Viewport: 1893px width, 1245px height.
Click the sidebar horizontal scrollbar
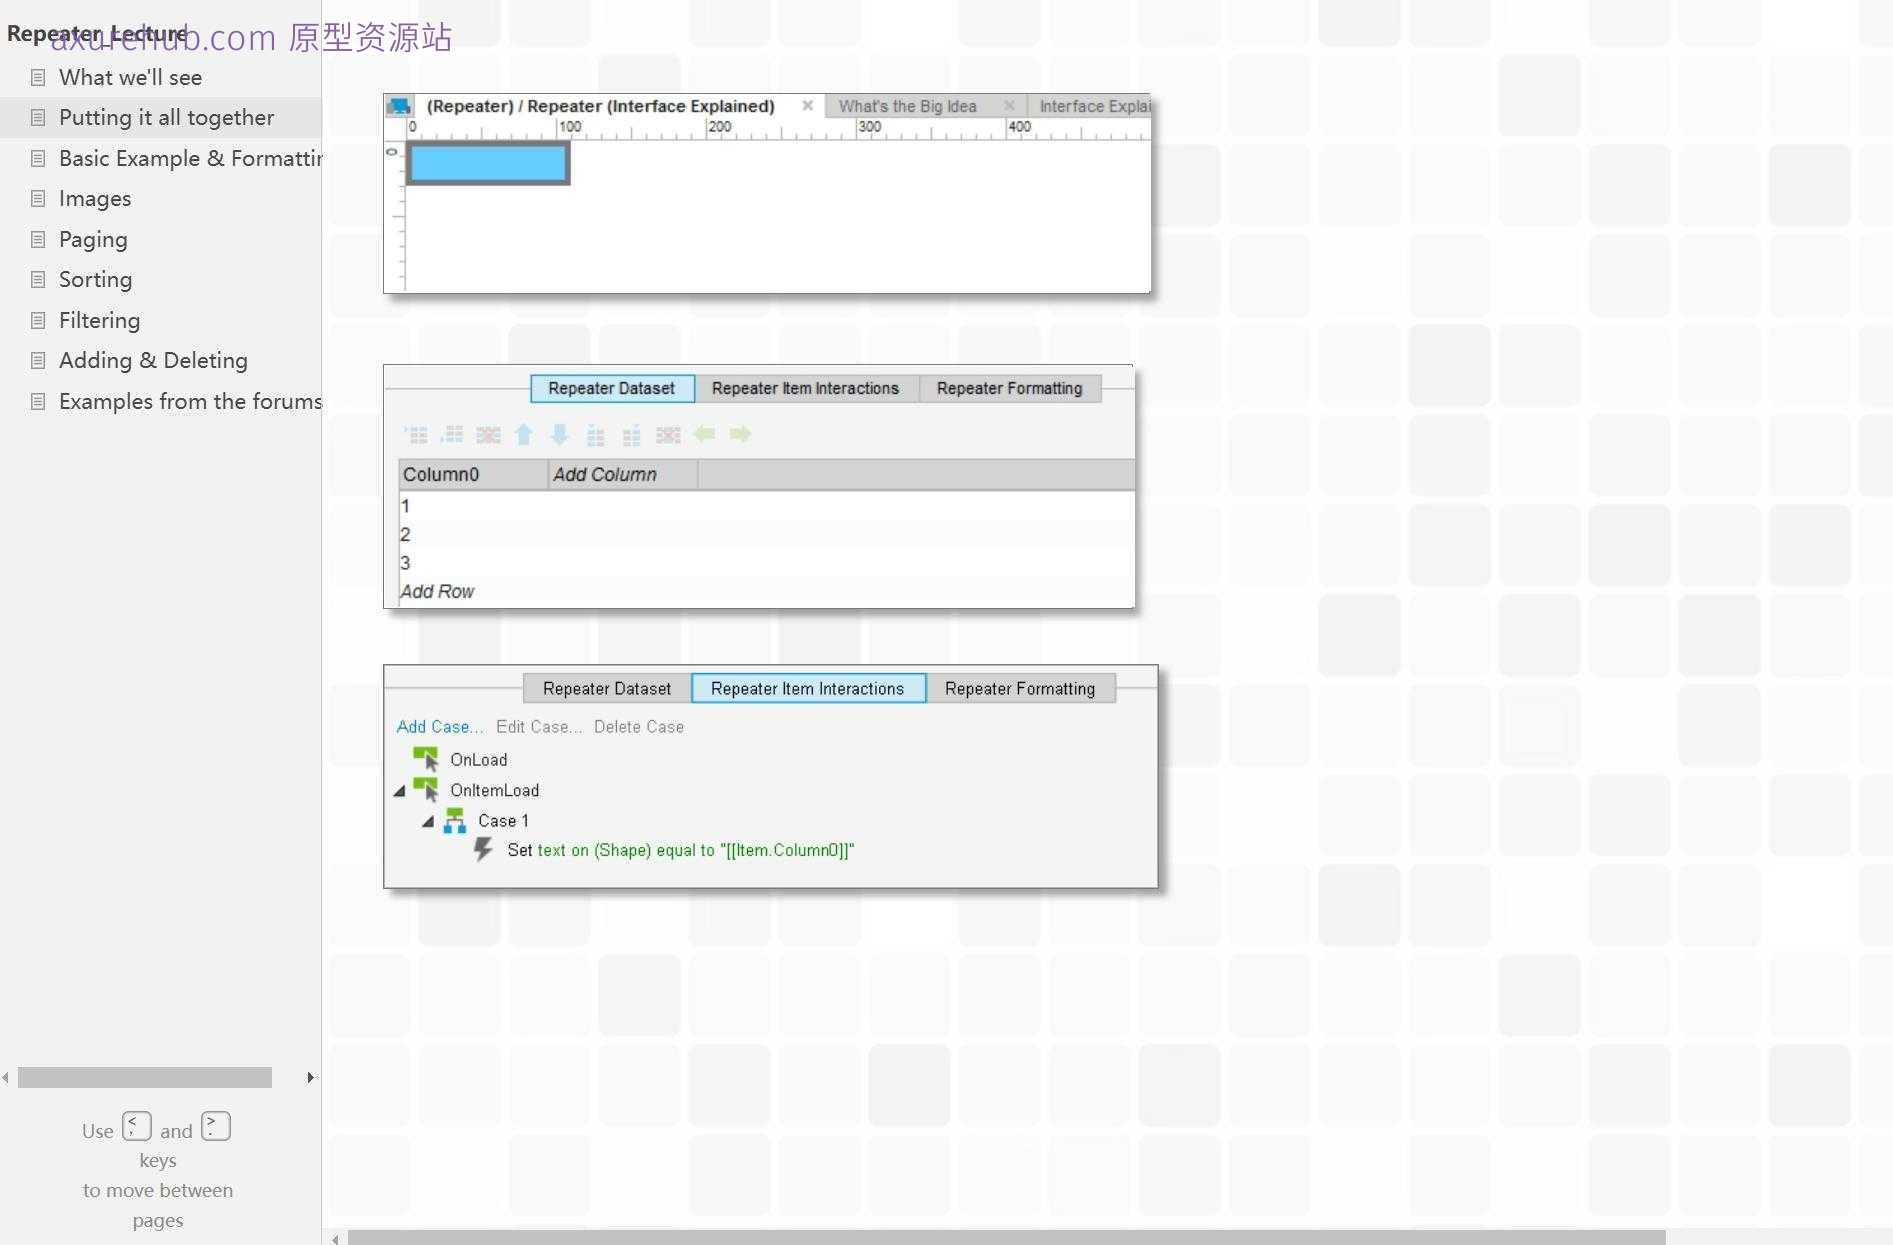coord(145,1077)
